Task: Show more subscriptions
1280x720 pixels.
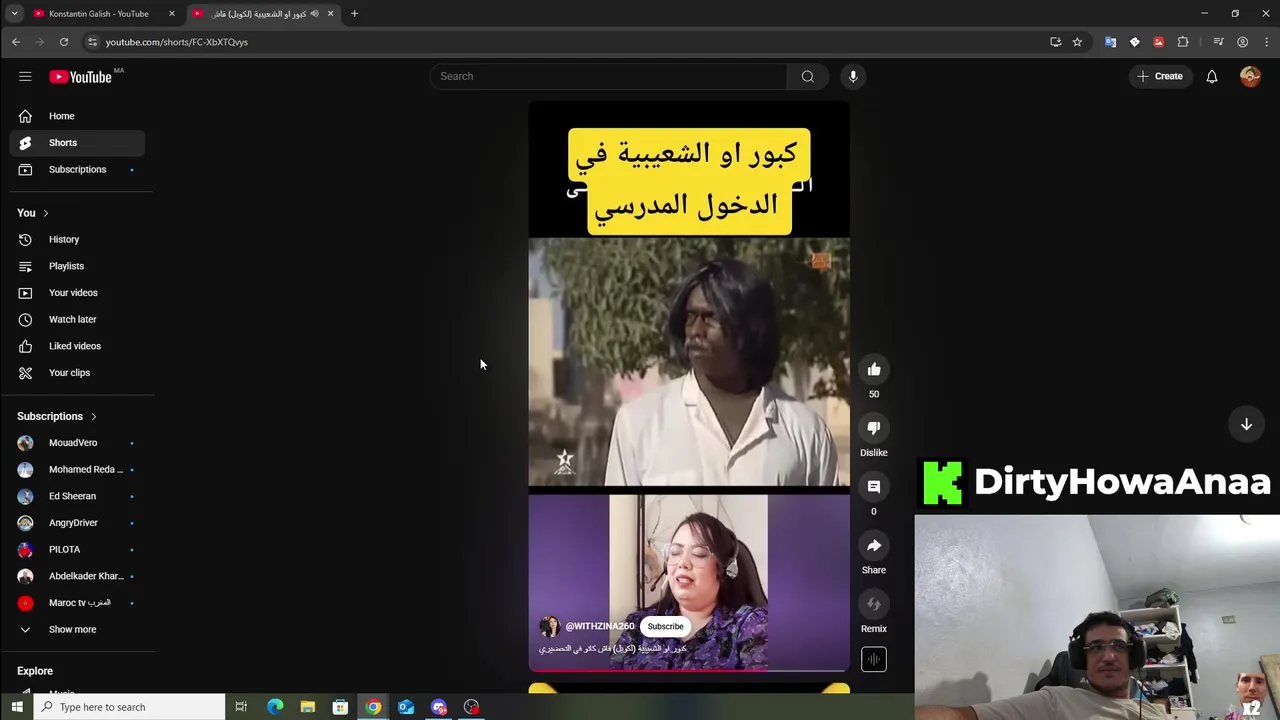Action: [x=73, y=629]
